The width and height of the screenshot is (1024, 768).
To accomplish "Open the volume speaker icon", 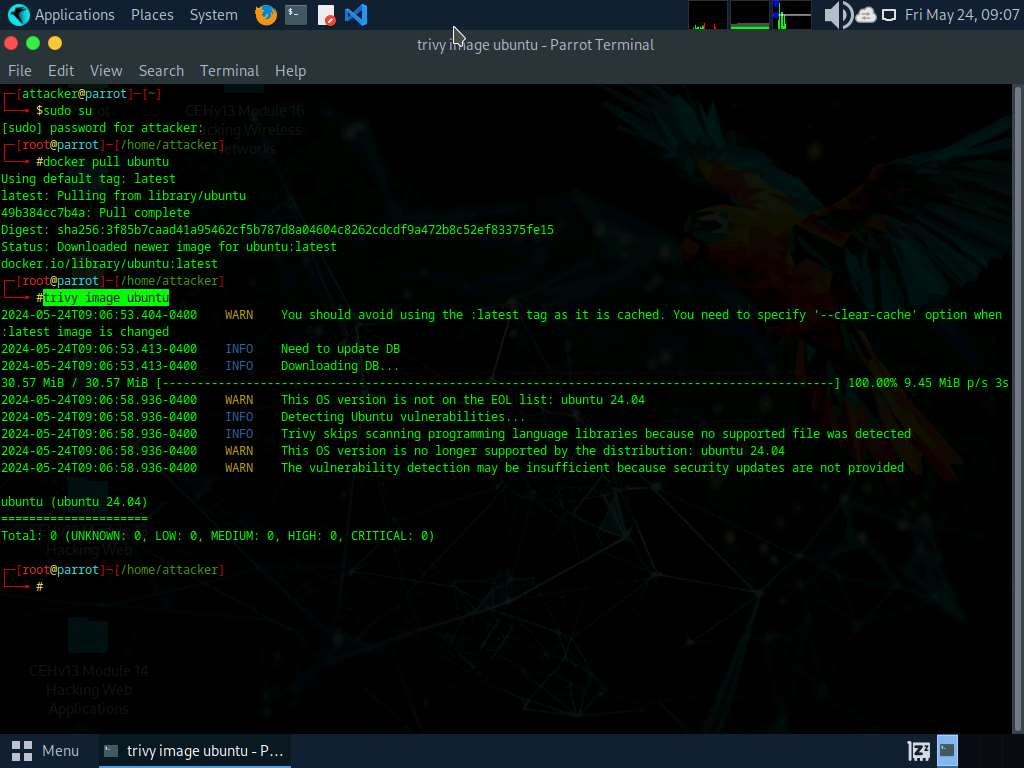I will [x=836, y=15].
